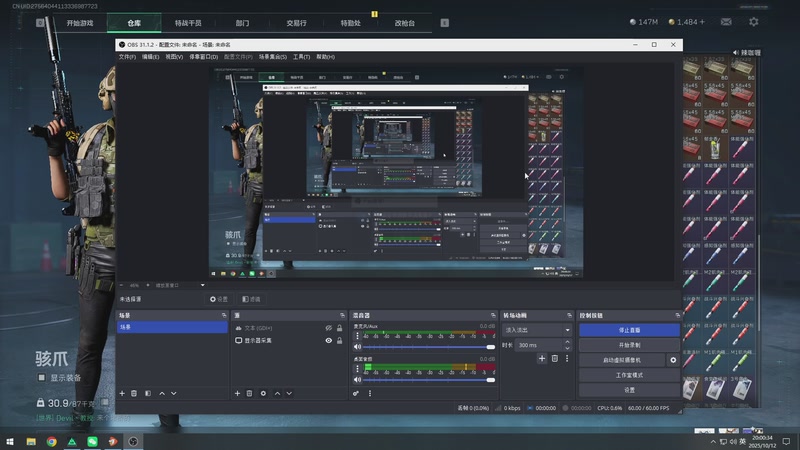This screenshot has width=800, height=450.
Task: Click 停止直播 button
Action: pyautogui.click(x=629, y=330)
